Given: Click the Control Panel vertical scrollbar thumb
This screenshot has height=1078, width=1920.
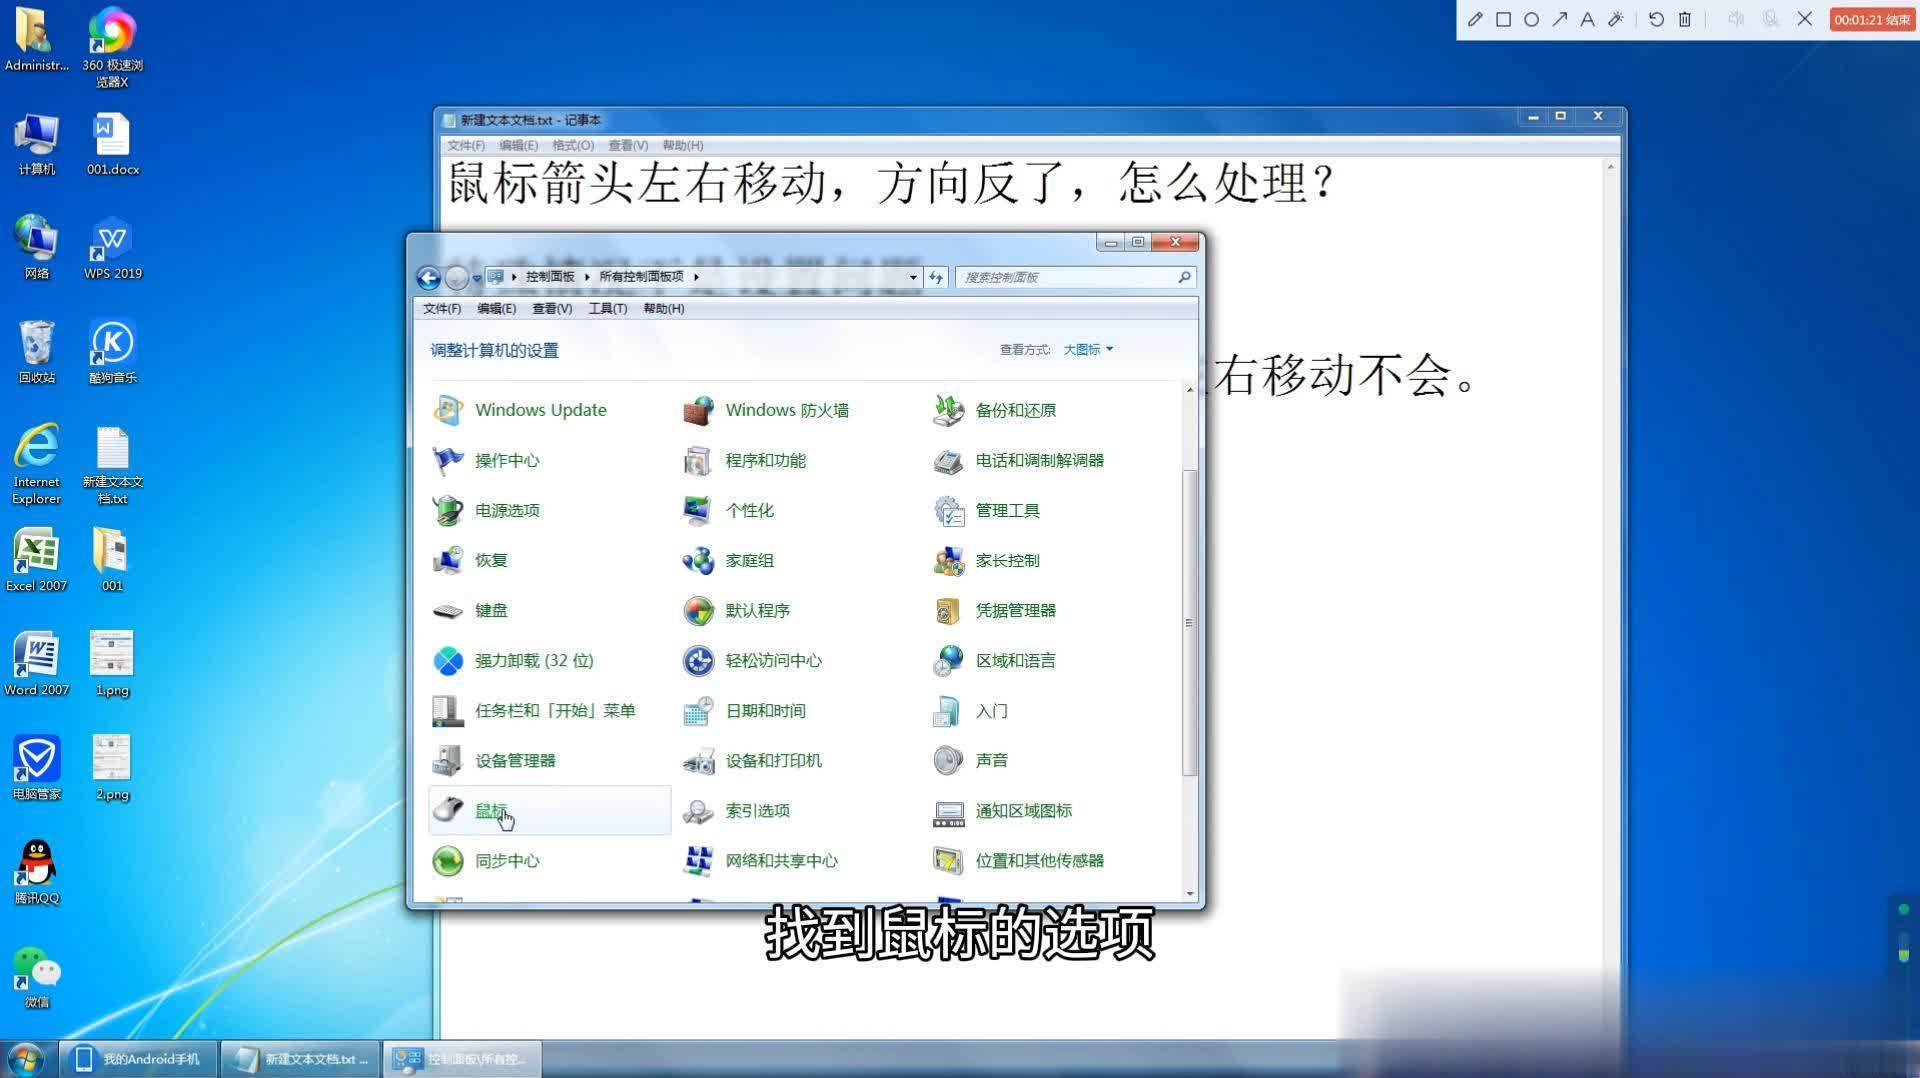Looking at the screenshot, I should [1189, 622].
